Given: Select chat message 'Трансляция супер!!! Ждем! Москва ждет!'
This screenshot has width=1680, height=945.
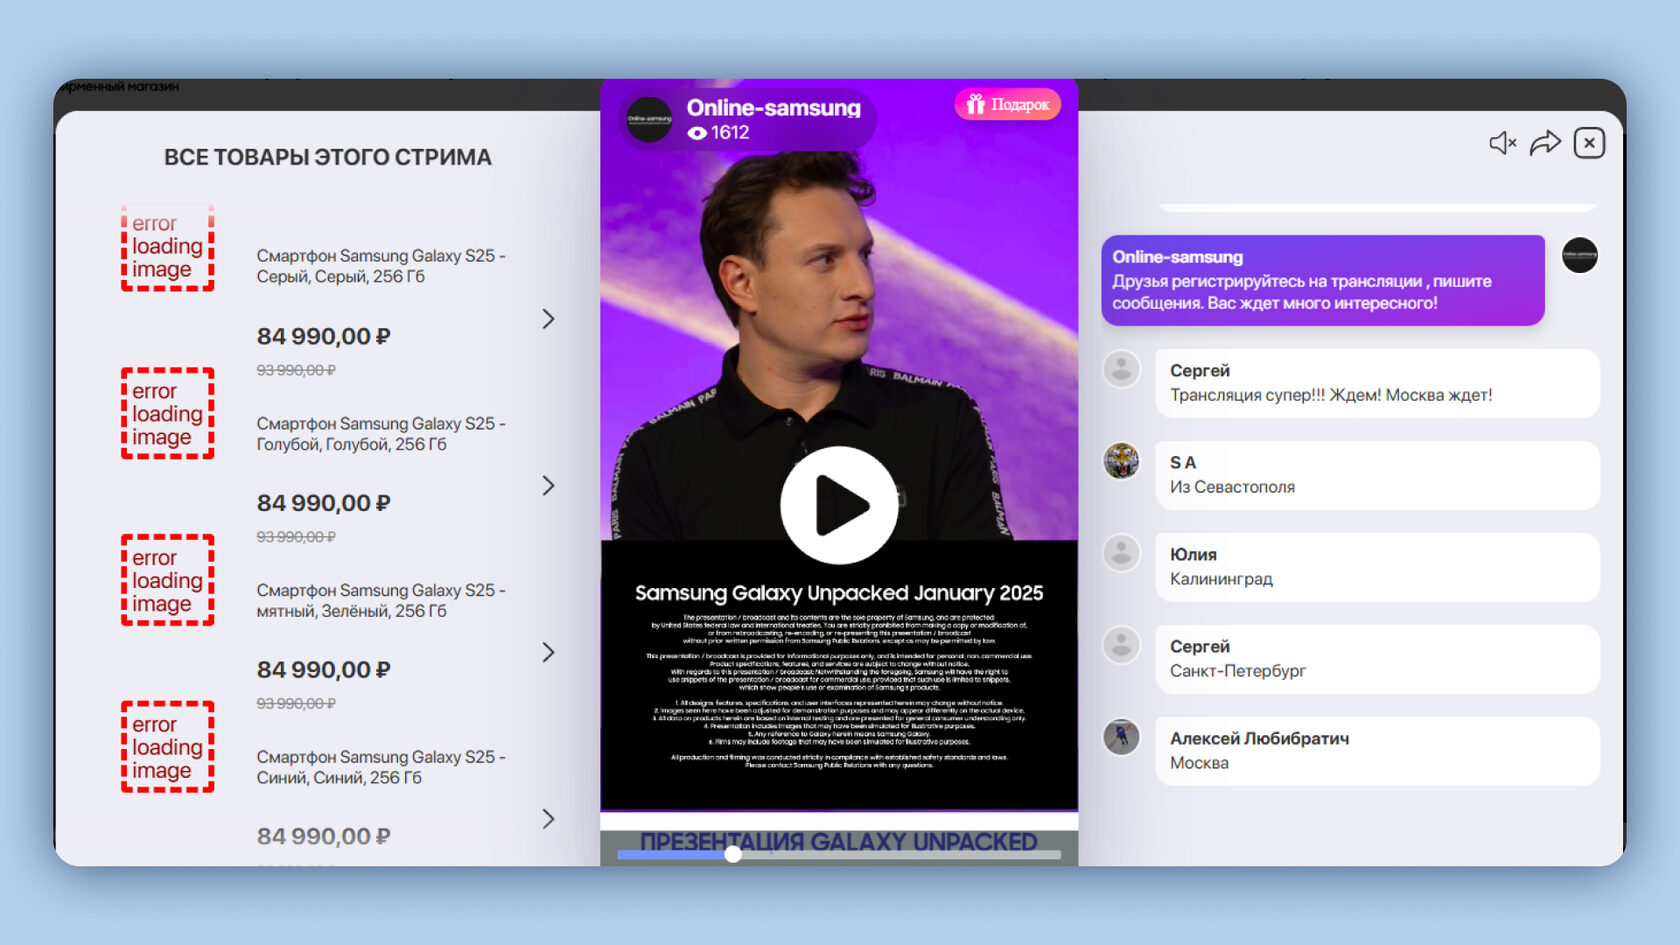Looking at the screenshot, I should point(1378,383).
